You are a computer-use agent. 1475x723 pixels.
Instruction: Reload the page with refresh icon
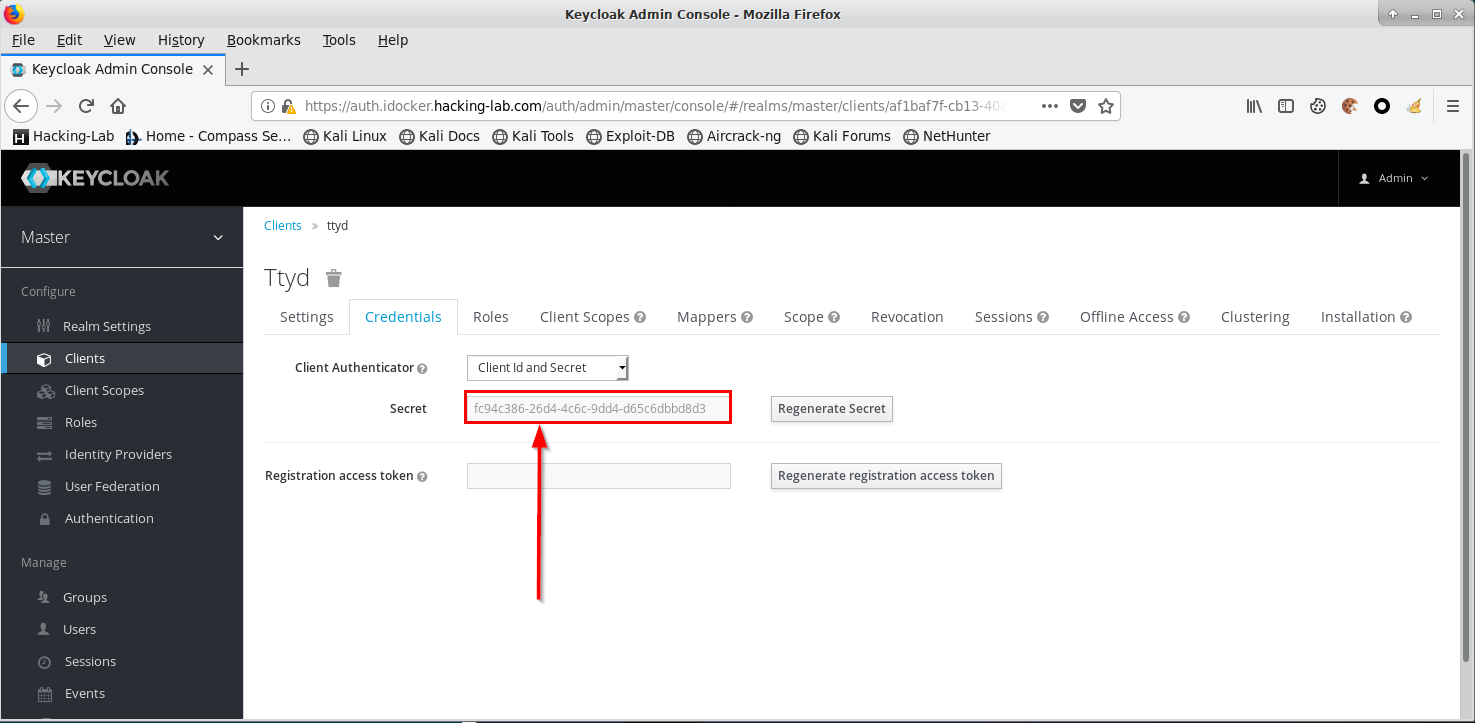86,106
